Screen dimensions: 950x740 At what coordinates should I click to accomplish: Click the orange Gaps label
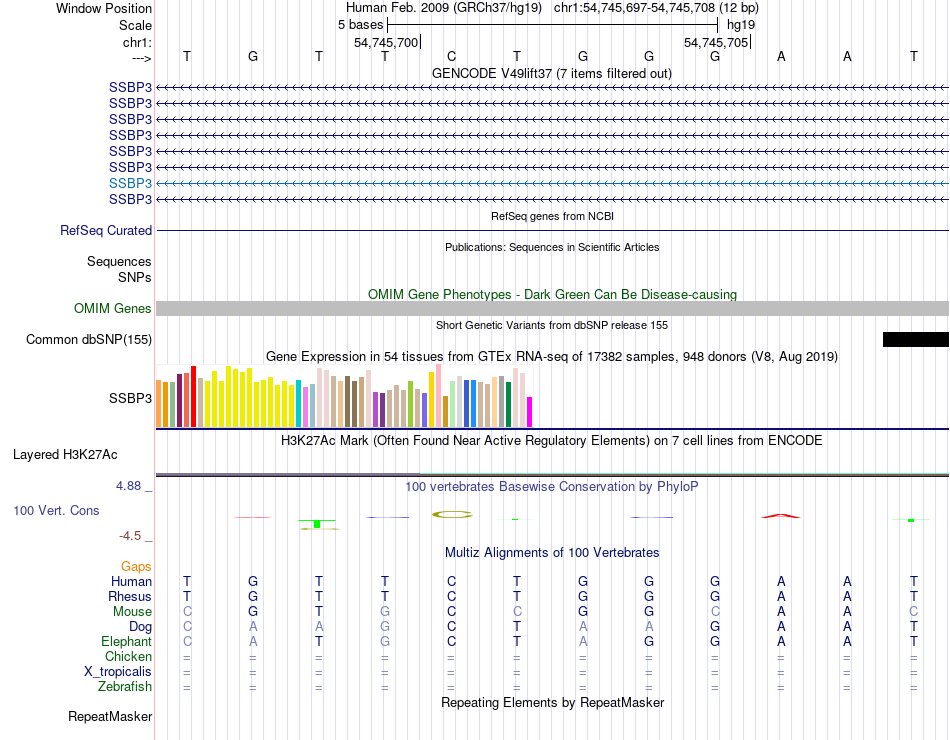136,566
